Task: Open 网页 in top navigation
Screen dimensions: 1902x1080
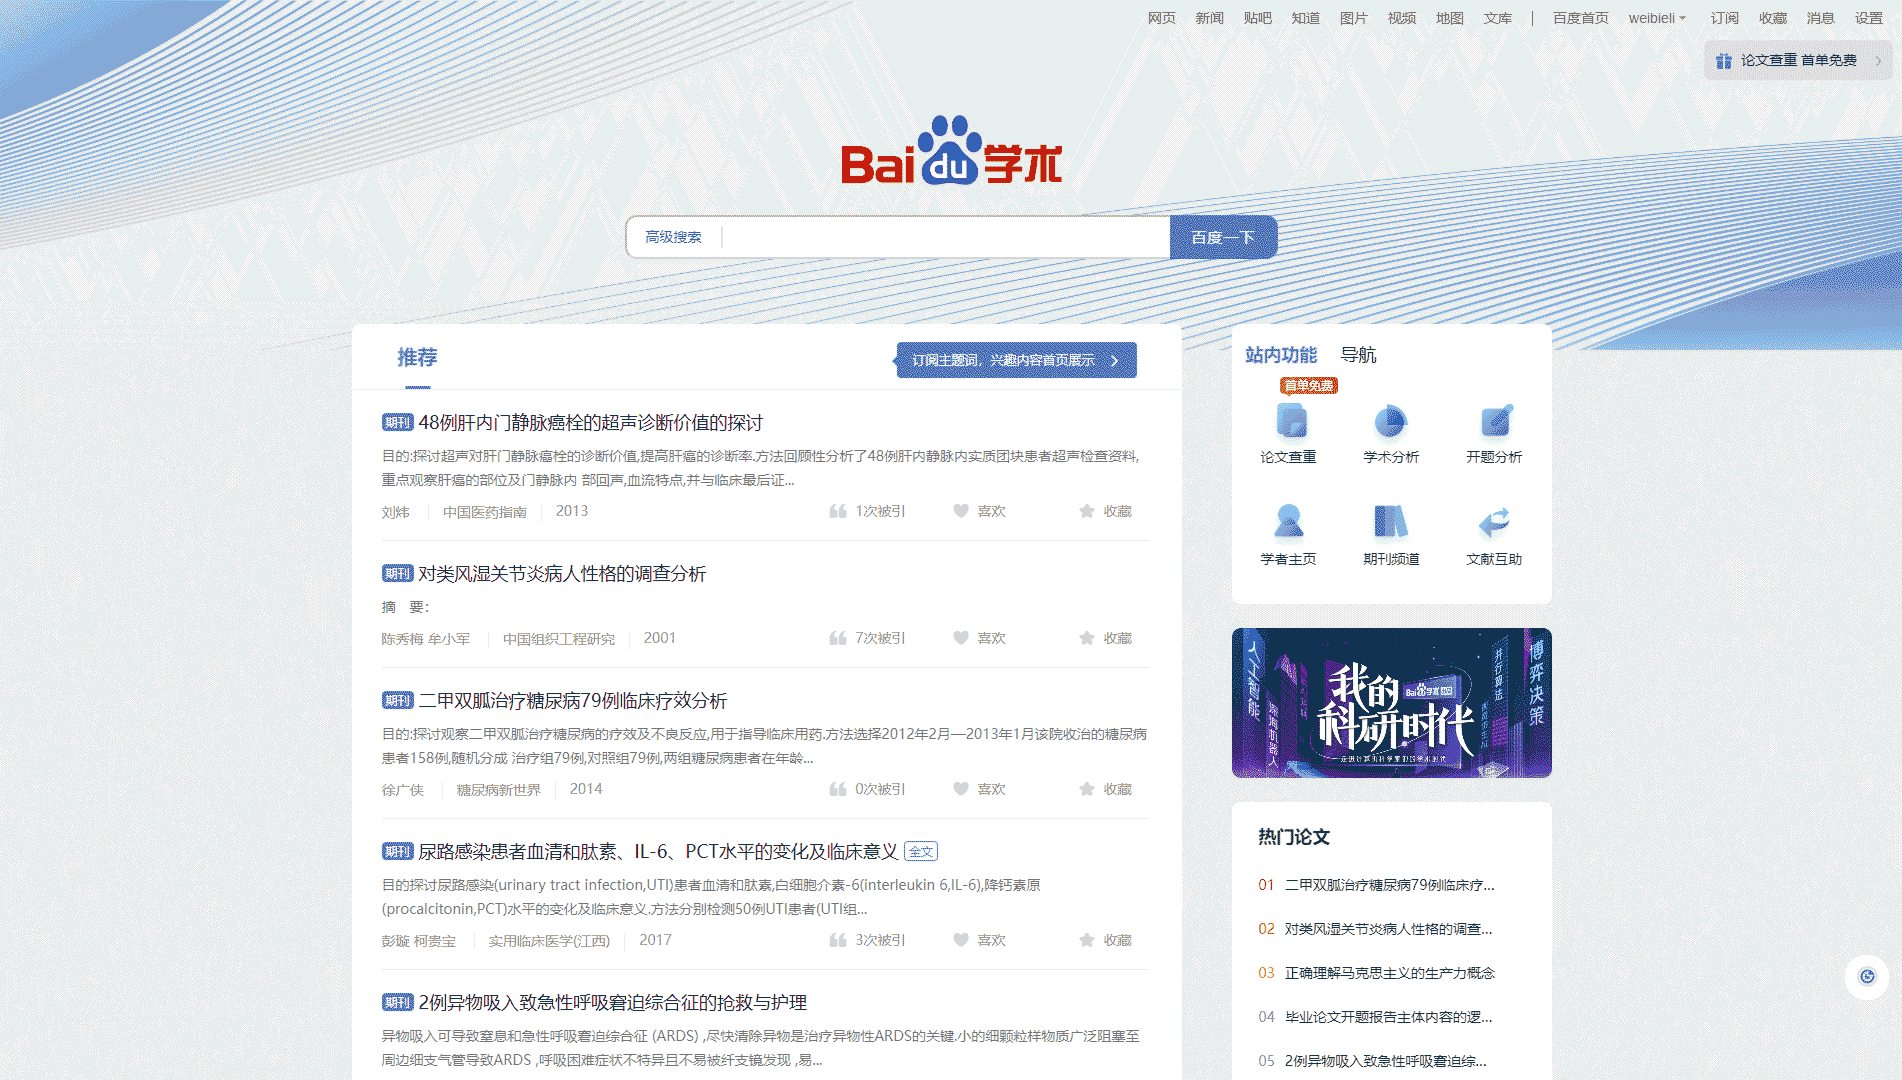Action: (x=1161, y=18)
